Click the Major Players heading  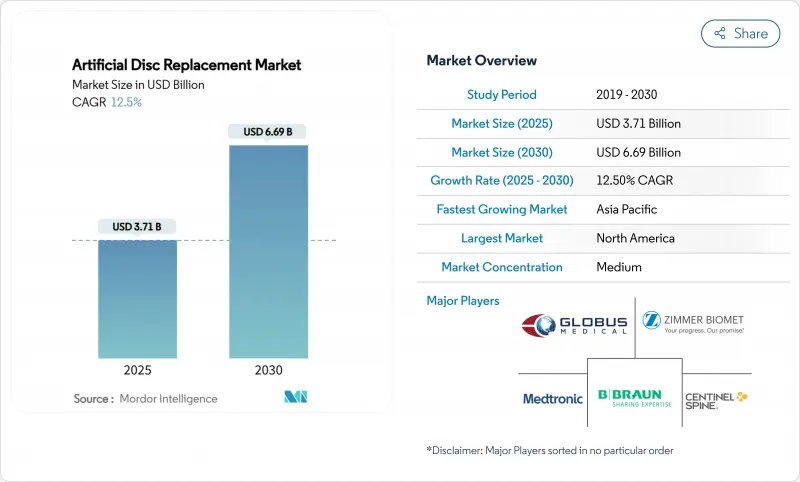(462, 300)
